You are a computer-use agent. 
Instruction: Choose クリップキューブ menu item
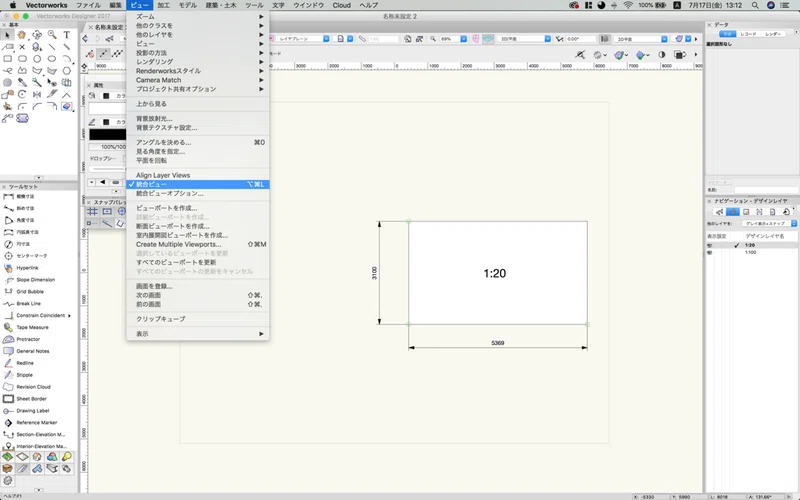coord(198,319)
